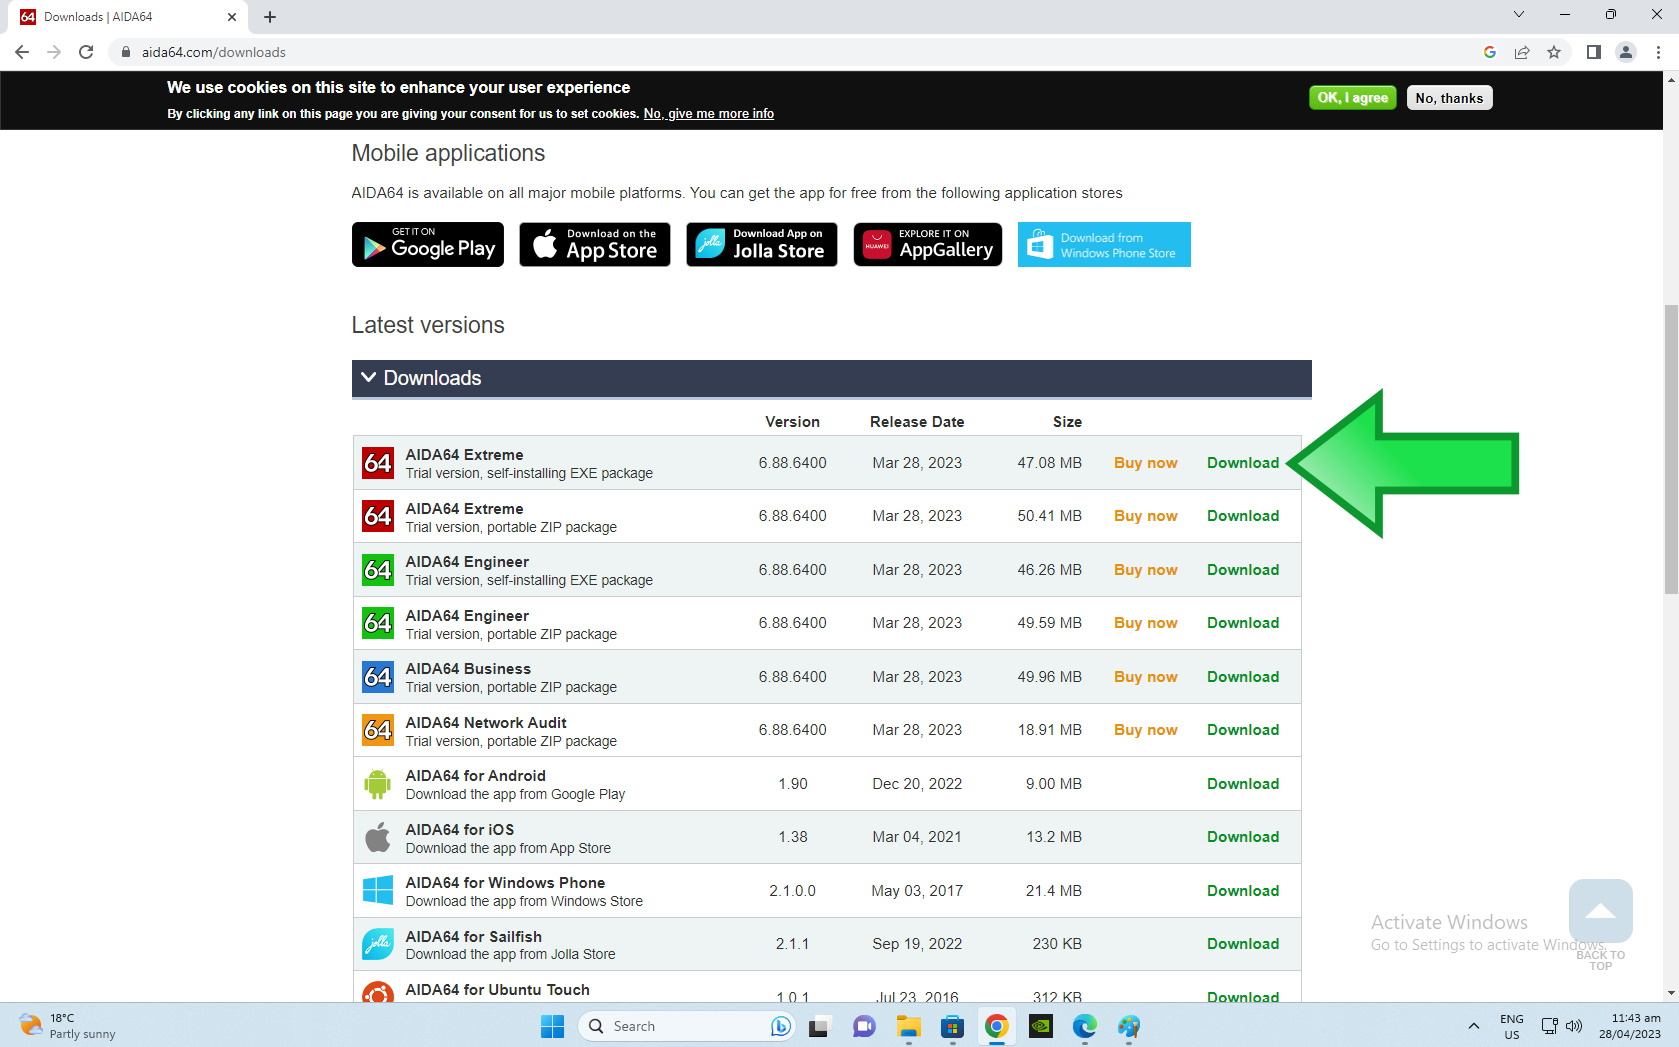
Task: Close the Downloads | AIDA64 tab
Action: [232, 17]
